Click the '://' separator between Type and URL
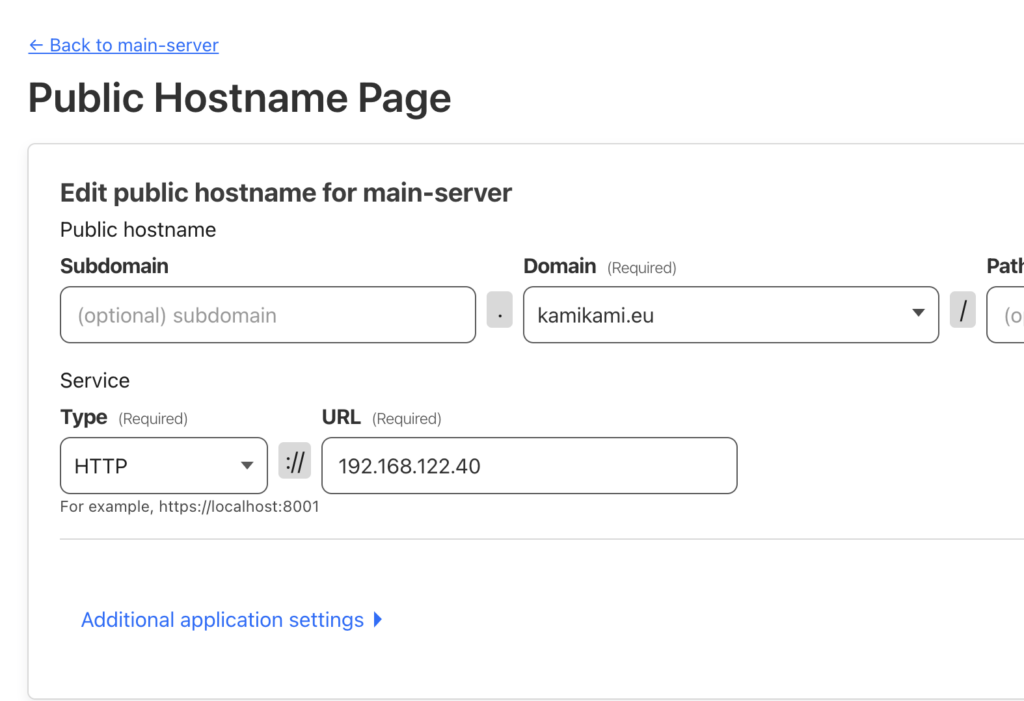 [295, 461]
